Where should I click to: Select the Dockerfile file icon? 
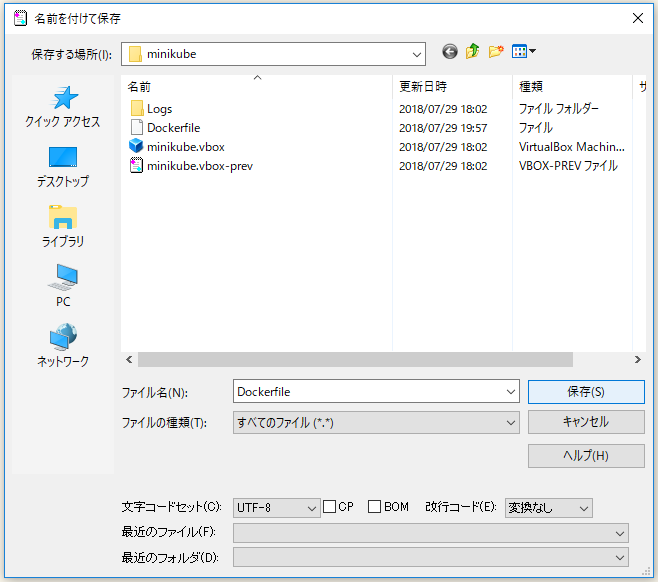137,128
